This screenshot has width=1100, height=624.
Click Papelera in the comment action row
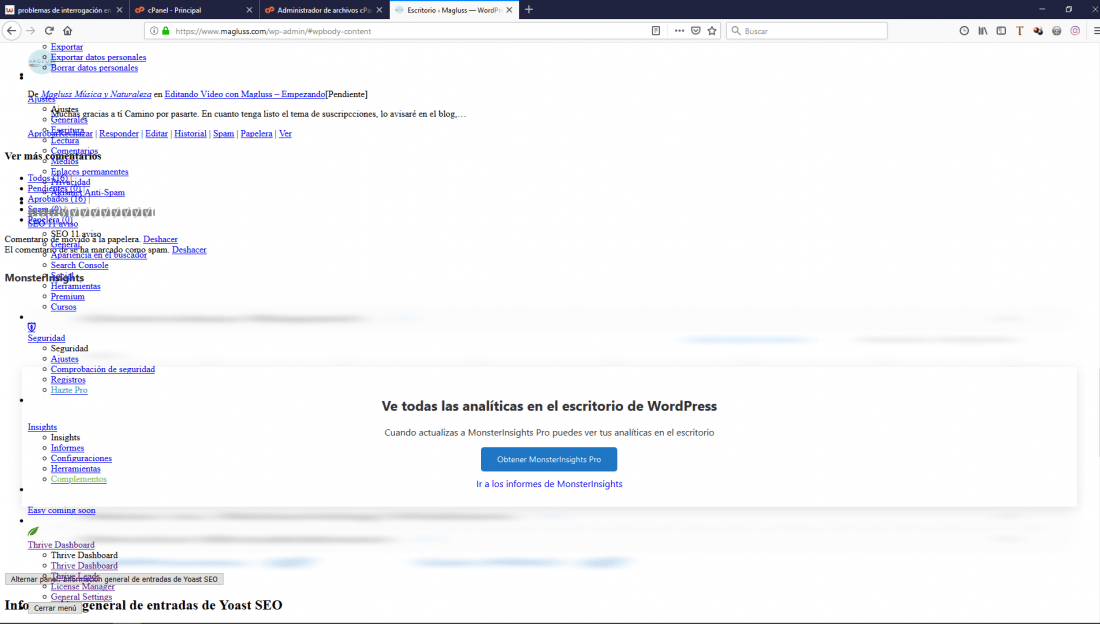256,133
